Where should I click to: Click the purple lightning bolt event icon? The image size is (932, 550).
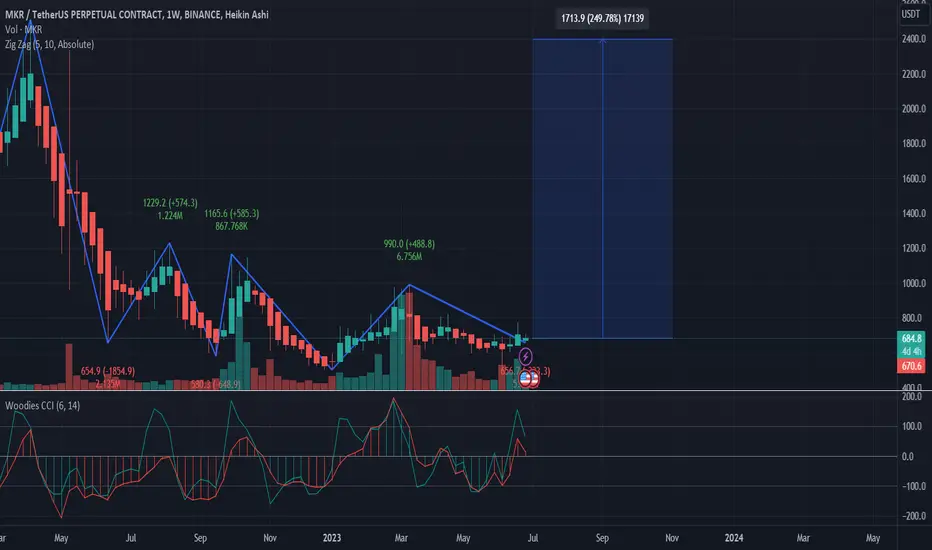point(525,357)
